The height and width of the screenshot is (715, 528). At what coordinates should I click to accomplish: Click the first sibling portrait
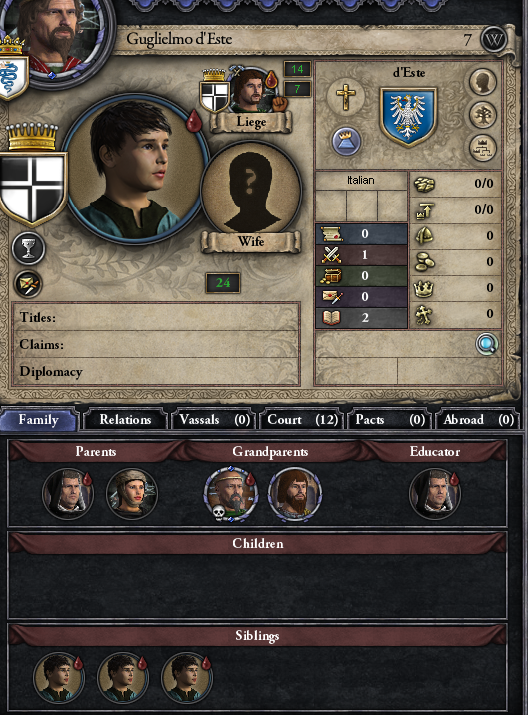(58, 678)
